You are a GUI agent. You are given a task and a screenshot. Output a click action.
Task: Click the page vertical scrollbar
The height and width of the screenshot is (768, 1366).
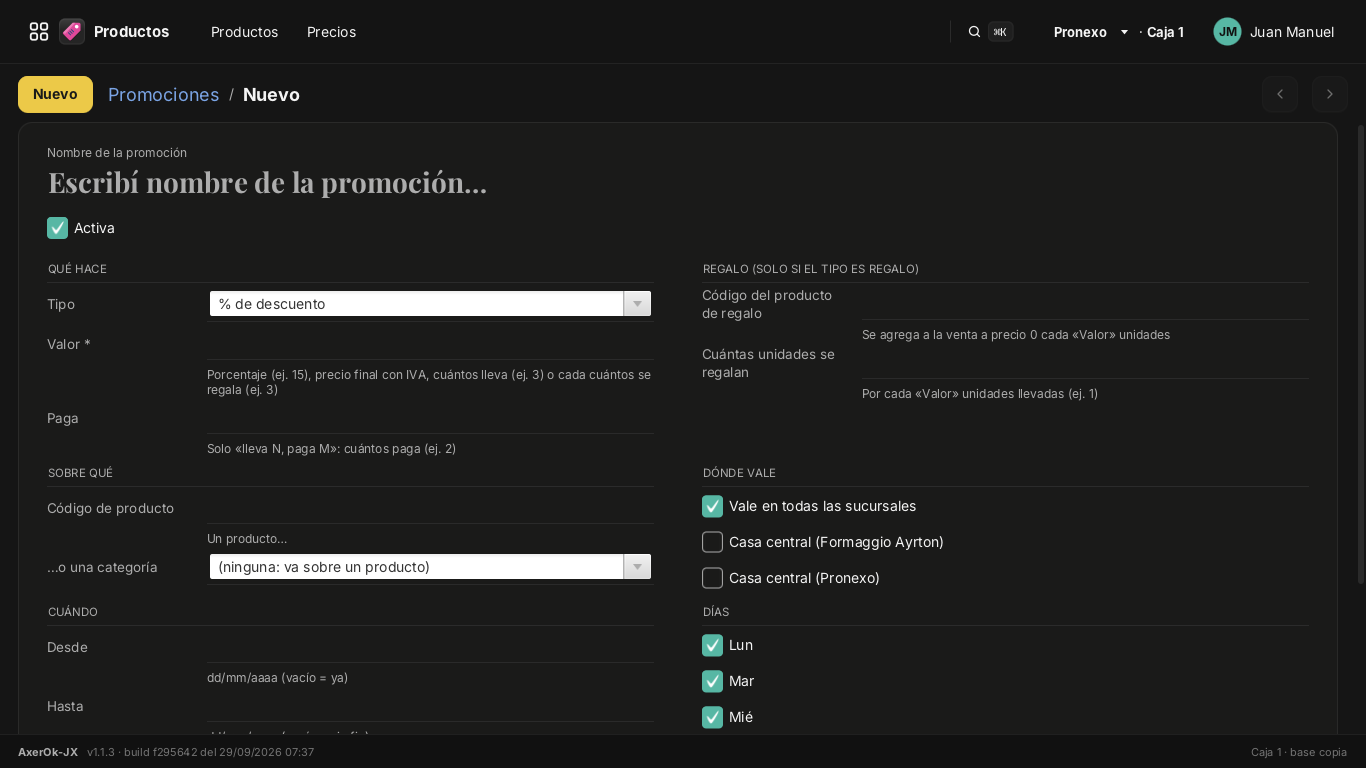coord(1360,355)
